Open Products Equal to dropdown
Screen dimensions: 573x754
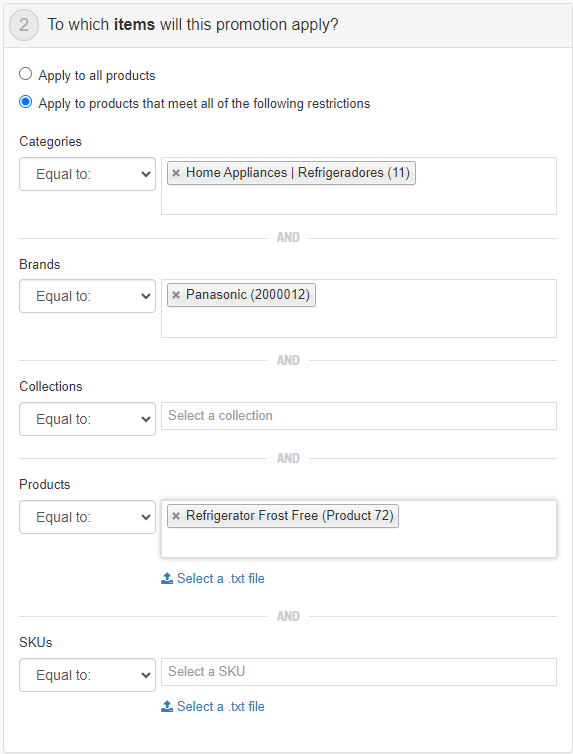coord(87,517)
